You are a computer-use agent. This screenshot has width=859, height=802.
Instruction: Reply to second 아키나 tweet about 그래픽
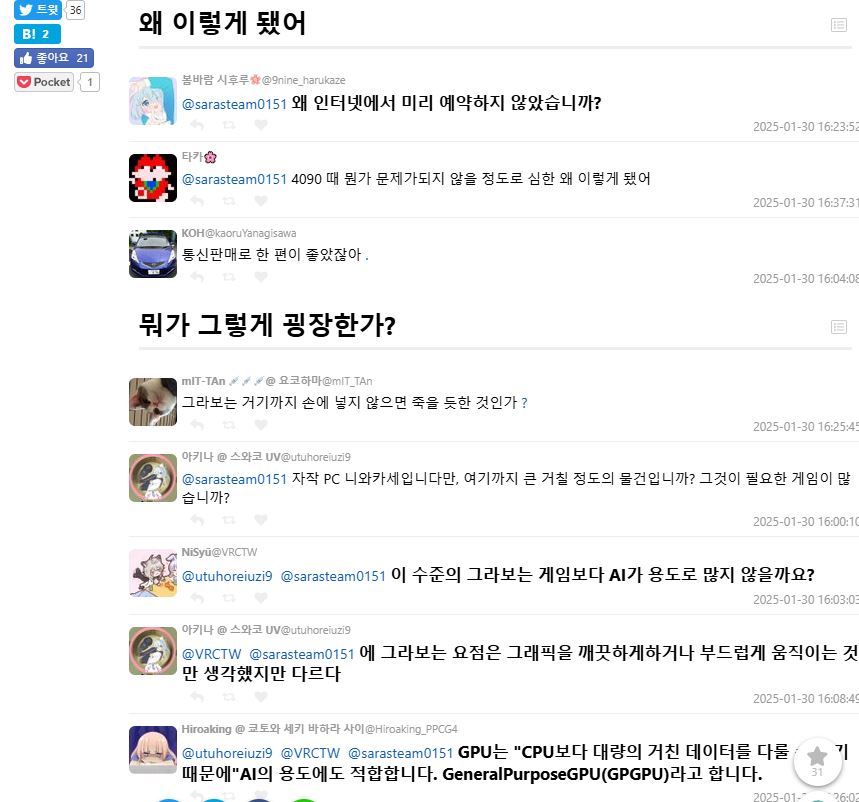(x=197, y=697)
